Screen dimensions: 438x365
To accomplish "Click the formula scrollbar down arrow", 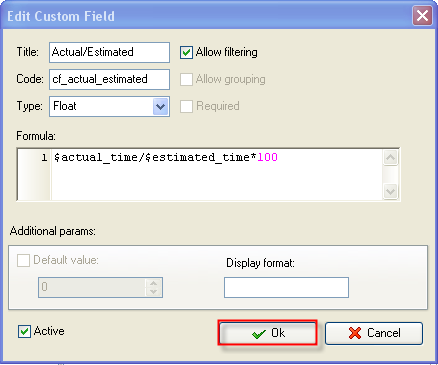I will (x=390, y=192).
